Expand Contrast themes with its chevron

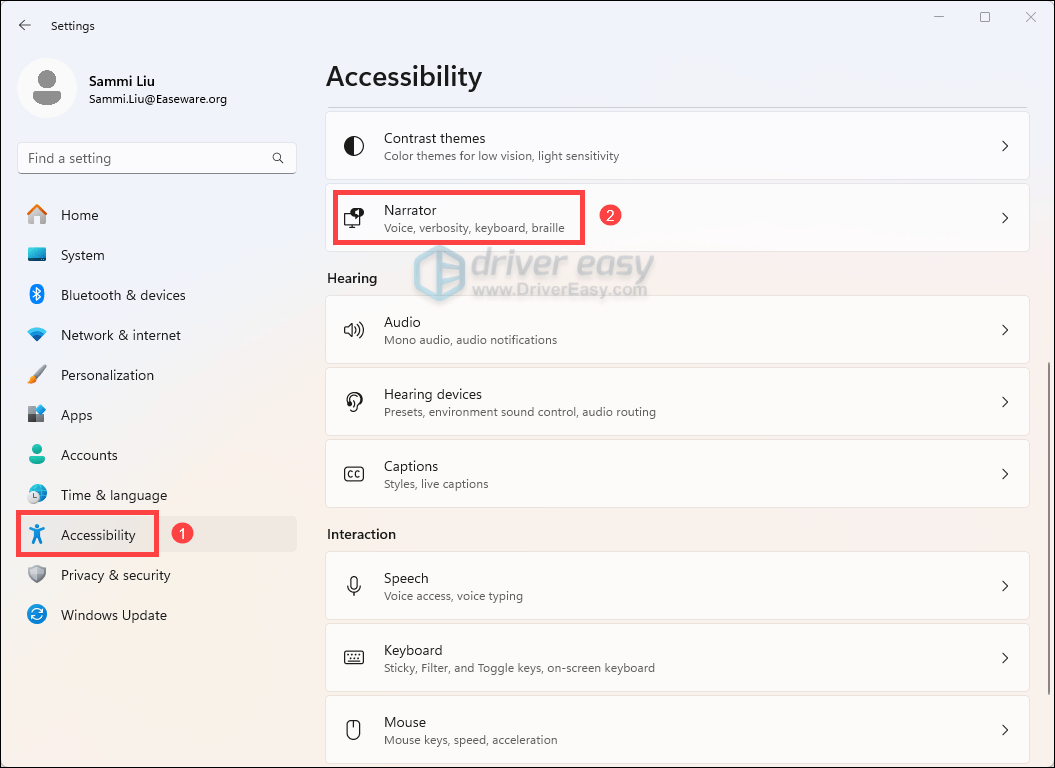(x=1005, y=146)
